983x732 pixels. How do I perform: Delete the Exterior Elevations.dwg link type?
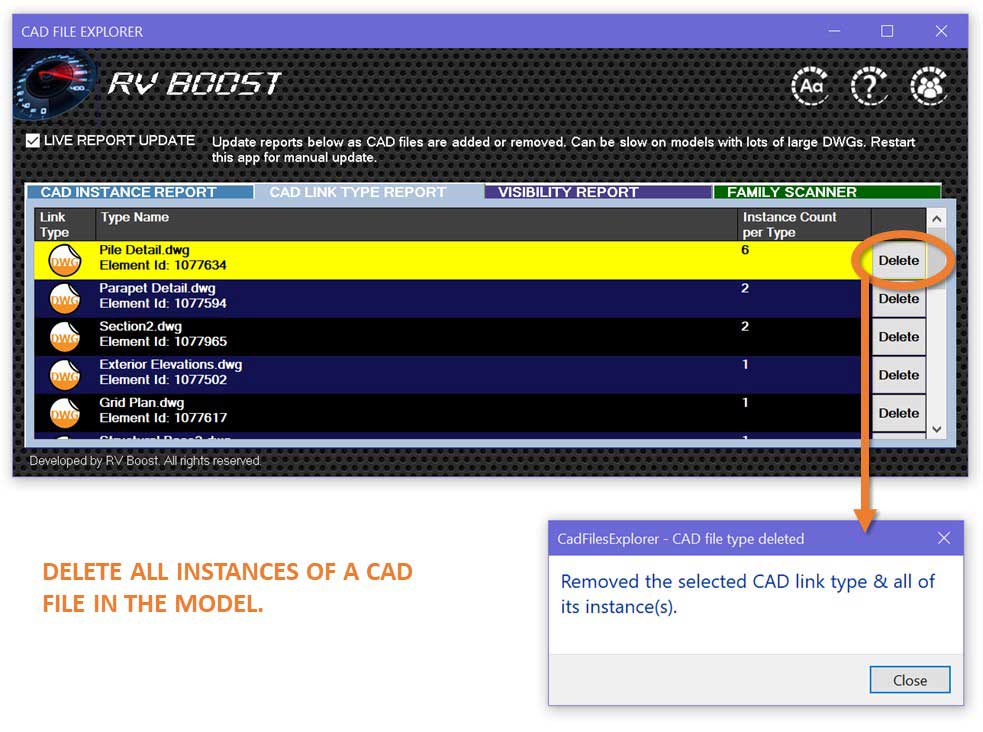pyautogui.click(x=898, y=375)
